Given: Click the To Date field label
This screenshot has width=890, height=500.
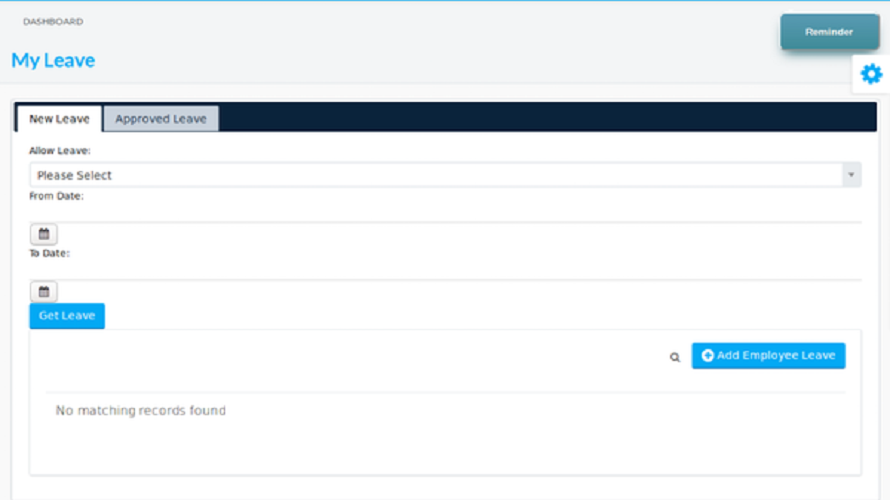Looking at the screenshot, I should click(49, 253).
